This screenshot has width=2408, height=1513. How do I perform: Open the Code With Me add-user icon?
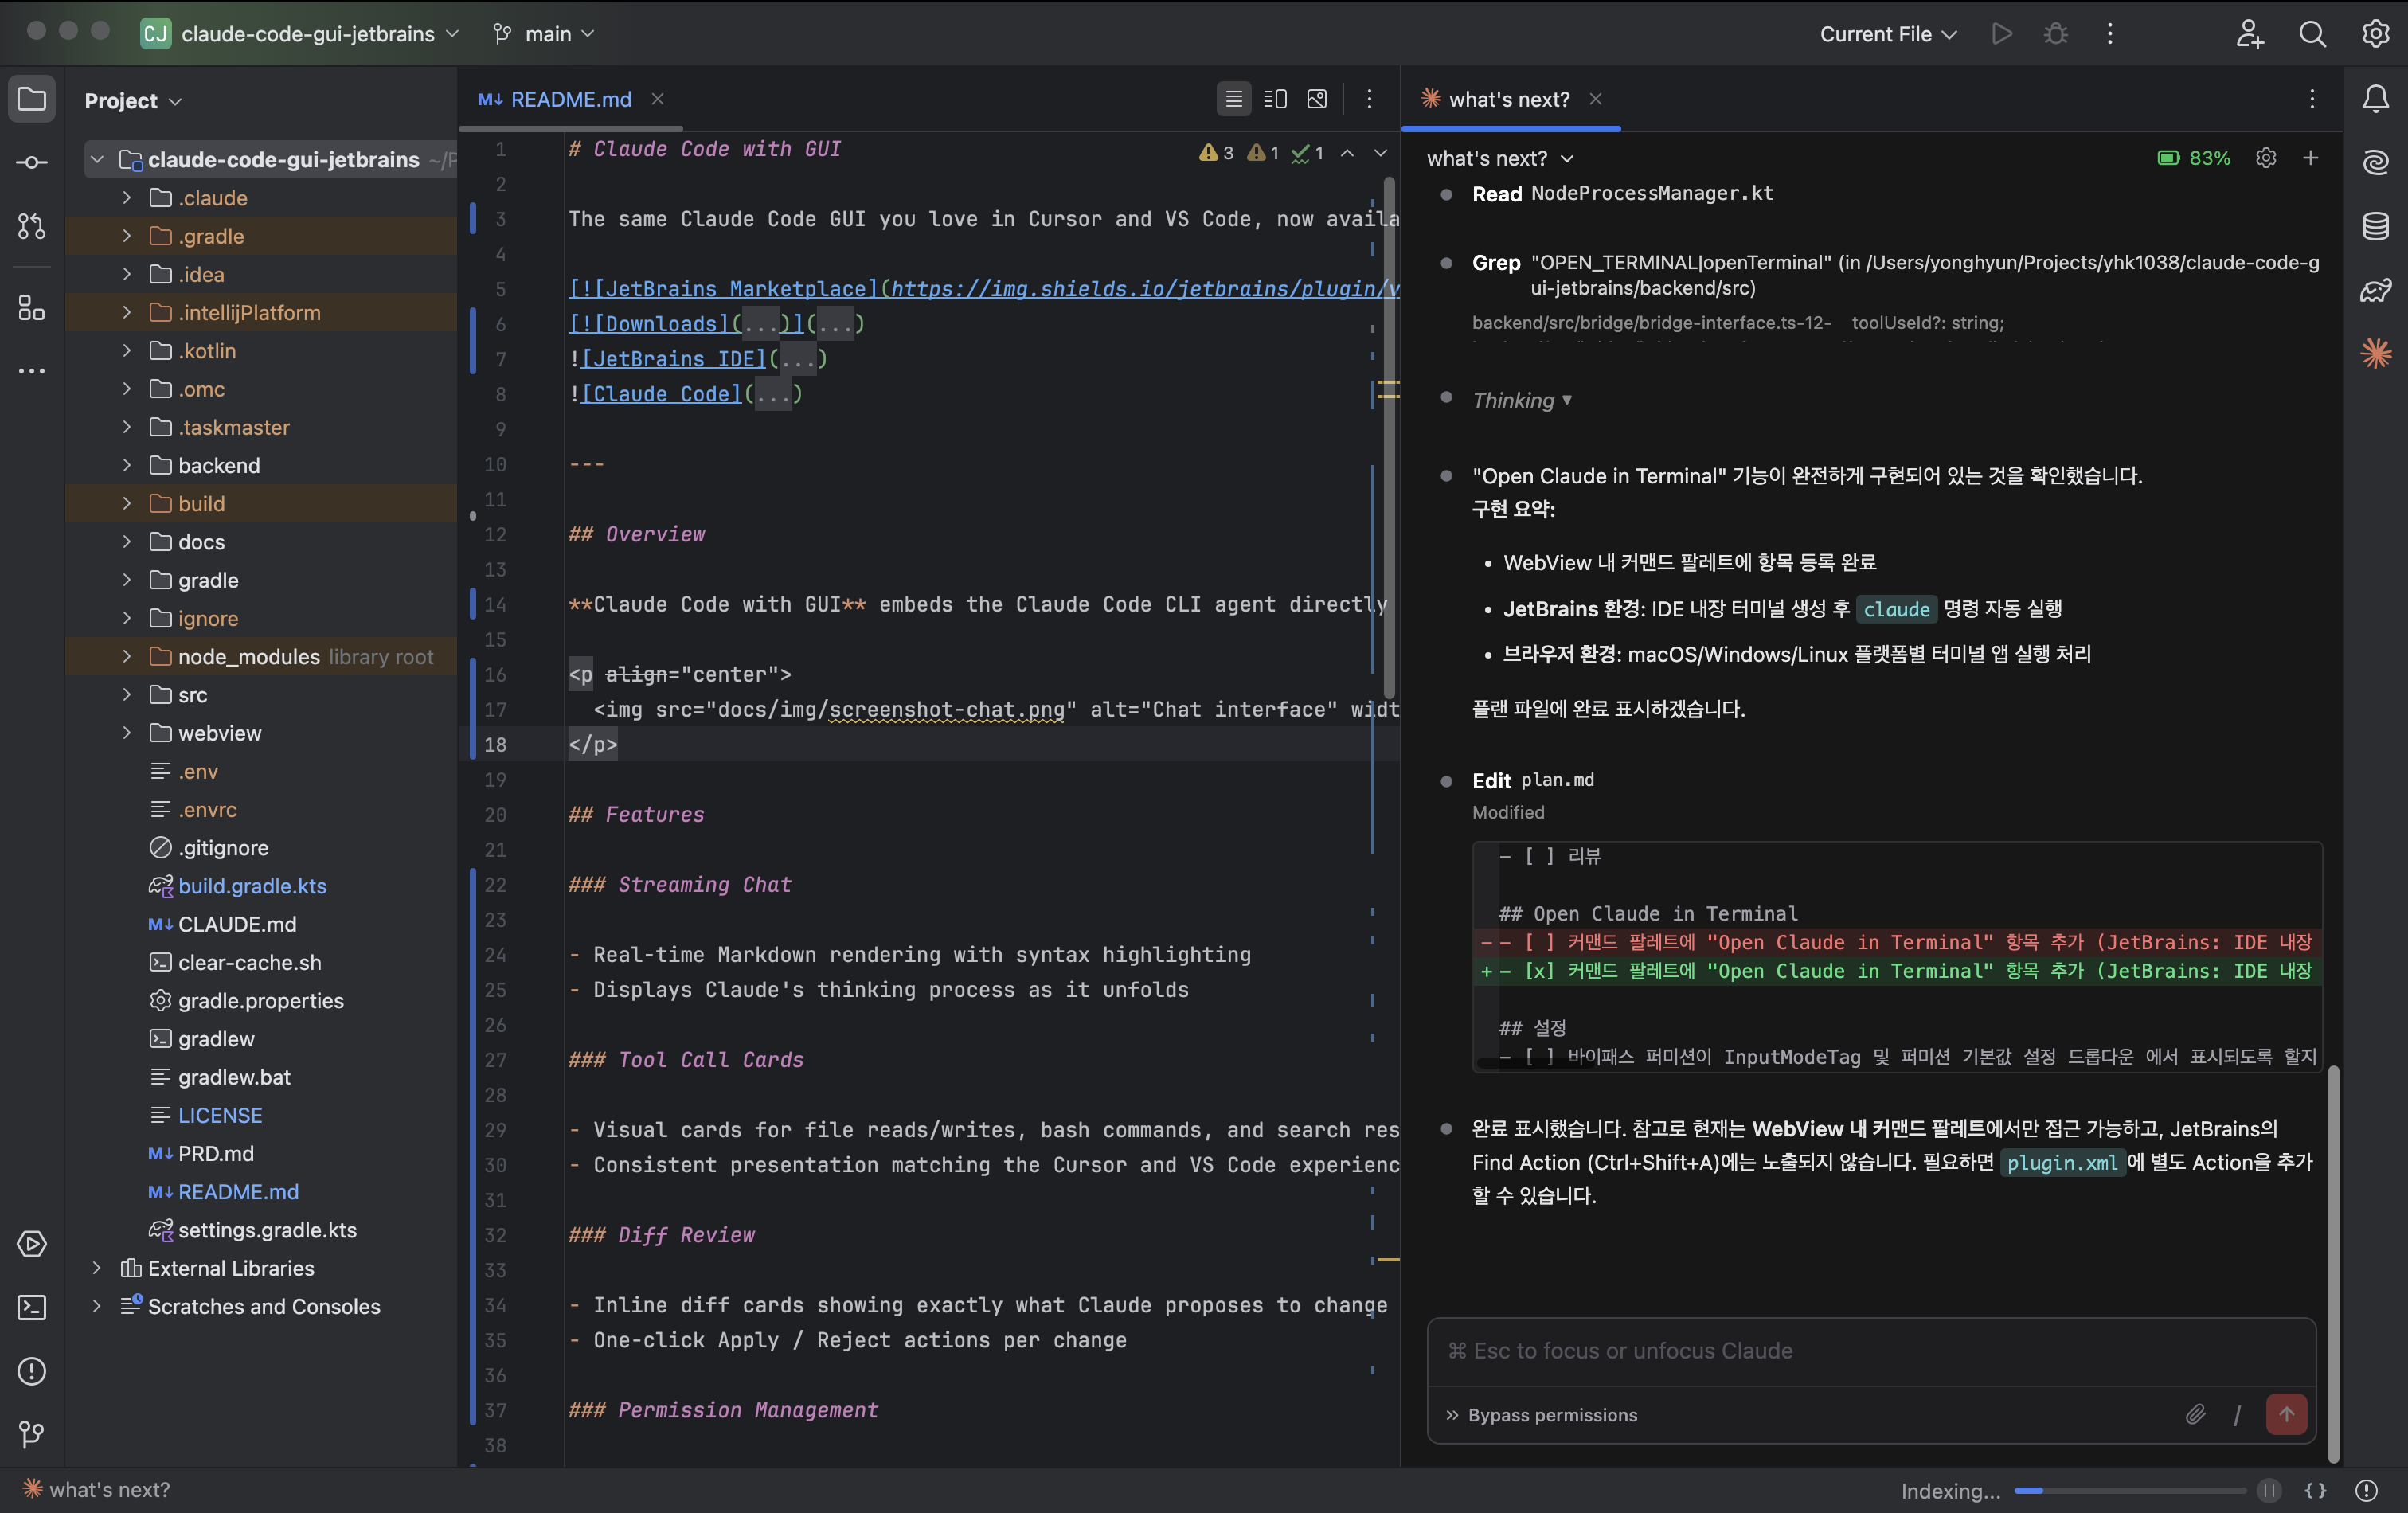(x=2250, y=34)
